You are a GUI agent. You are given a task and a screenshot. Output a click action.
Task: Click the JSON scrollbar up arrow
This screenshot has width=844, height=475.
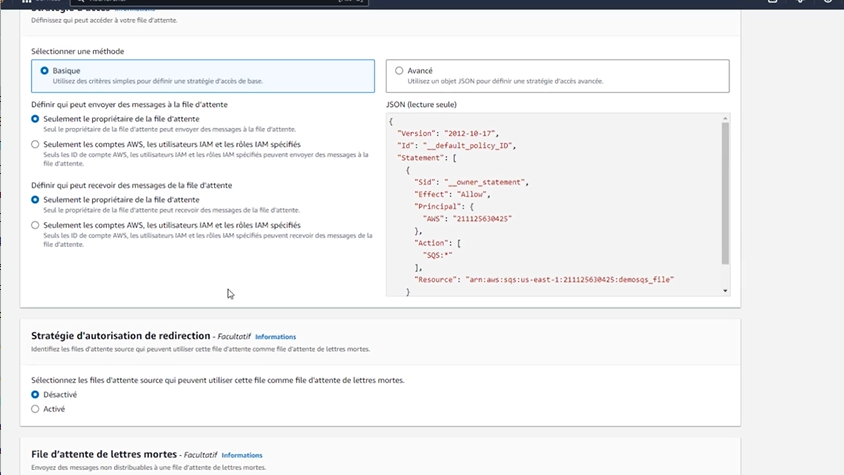click(x=725, y=117)
